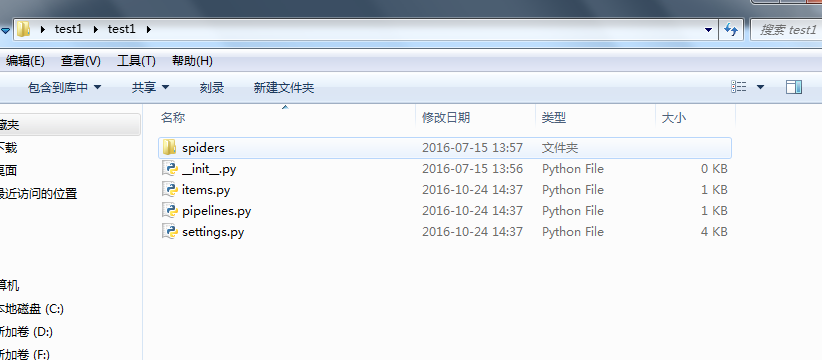The image size is (822, 360).
Task: Open the 帮助(H) menu
Action: [192, 61]
